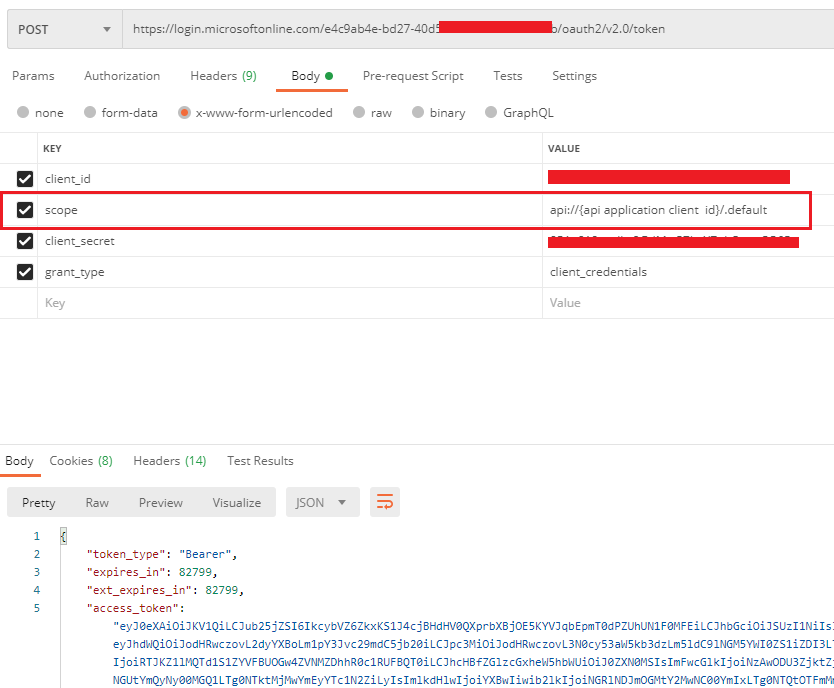Viewport: 834px width, 688px height.
Task: Open the request Headers (9) tab
Action: pos(223,76)
